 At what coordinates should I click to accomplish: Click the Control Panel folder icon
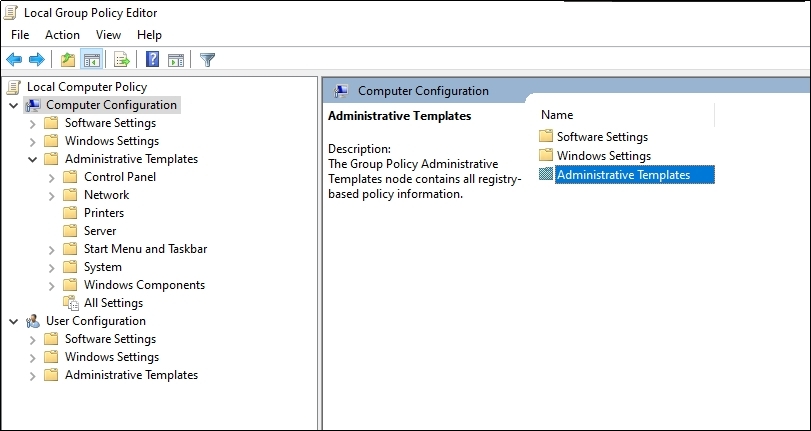[70, 177]
